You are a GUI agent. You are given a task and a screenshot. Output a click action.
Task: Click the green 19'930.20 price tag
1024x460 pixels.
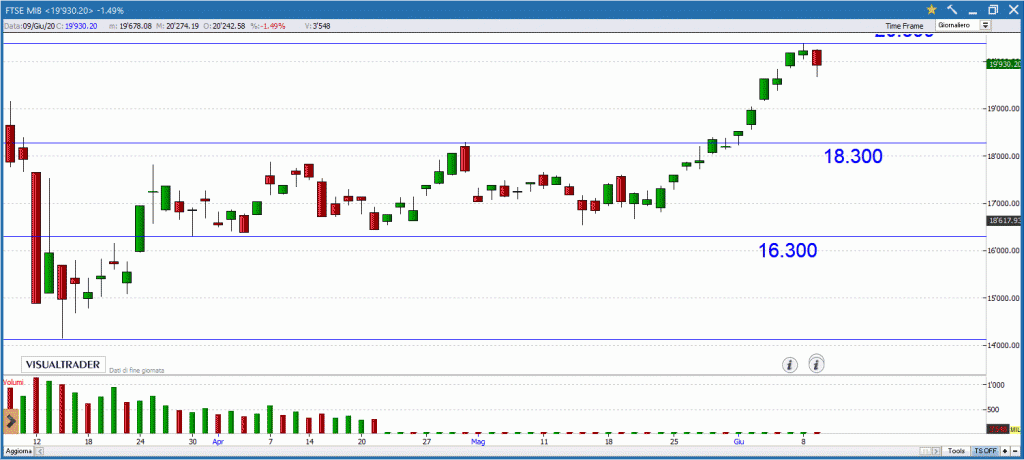click(1004, 64)
